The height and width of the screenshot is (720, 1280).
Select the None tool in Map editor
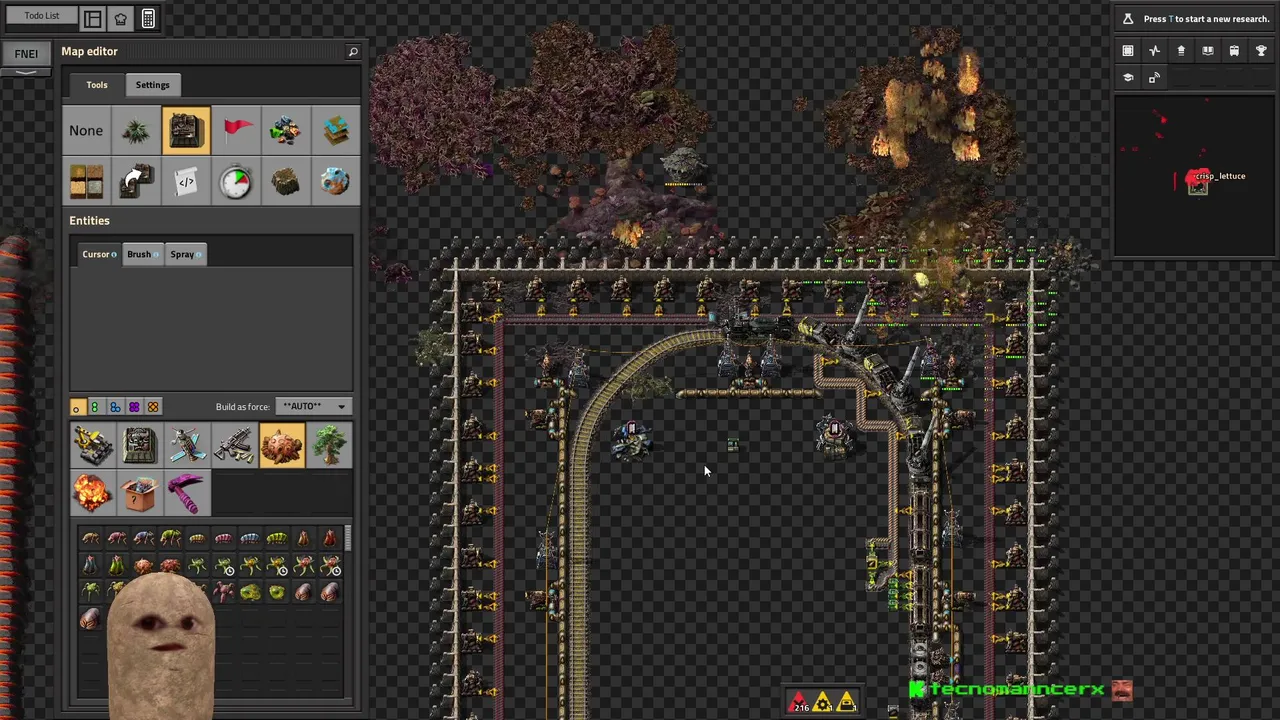coord(86,130)
